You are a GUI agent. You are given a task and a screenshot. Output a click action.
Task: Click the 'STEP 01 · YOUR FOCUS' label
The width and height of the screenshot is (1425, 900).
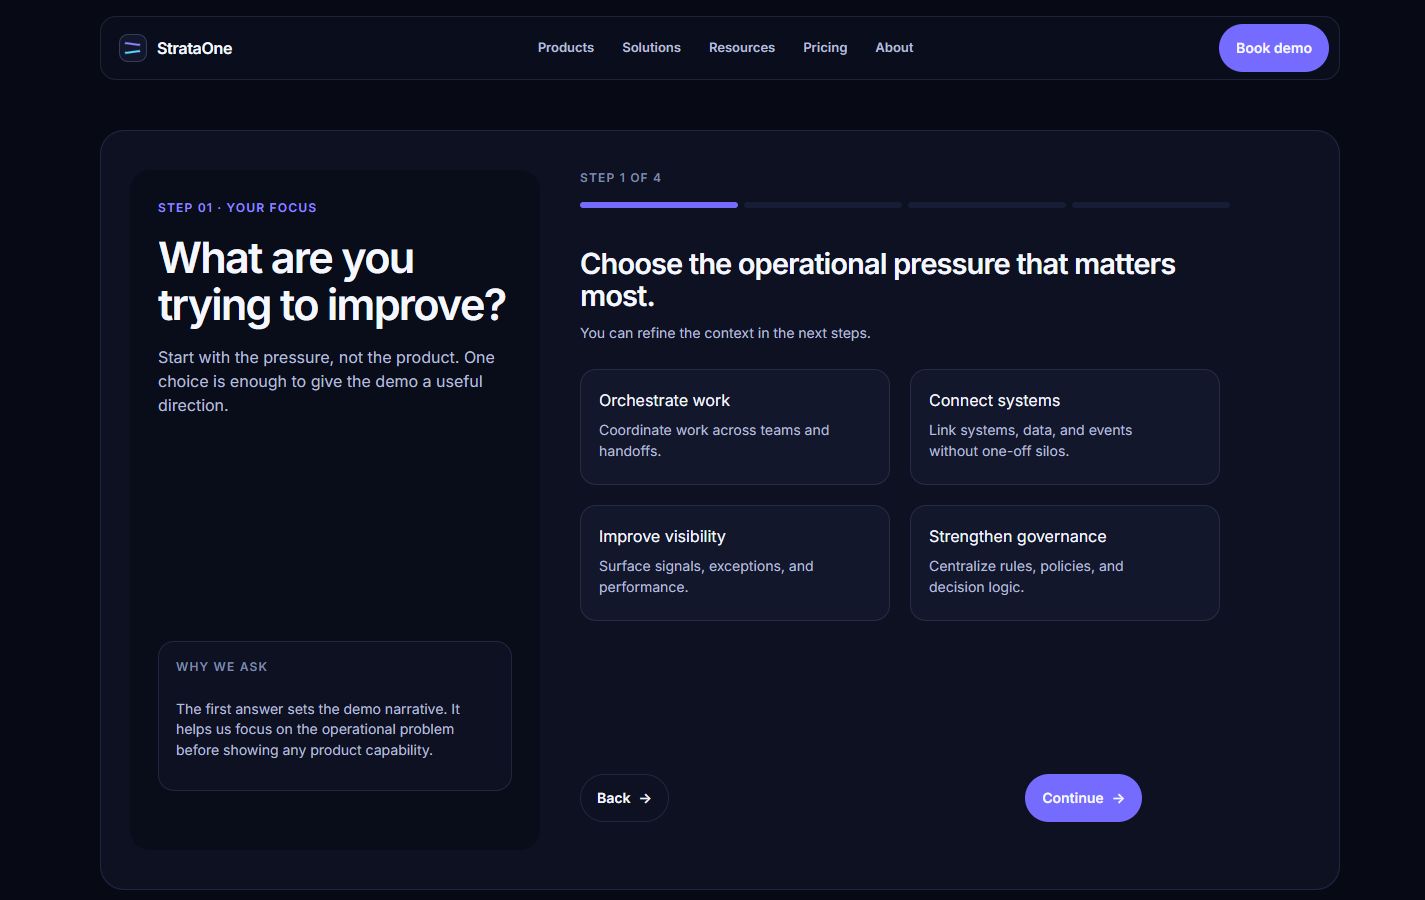pos(237,208)
